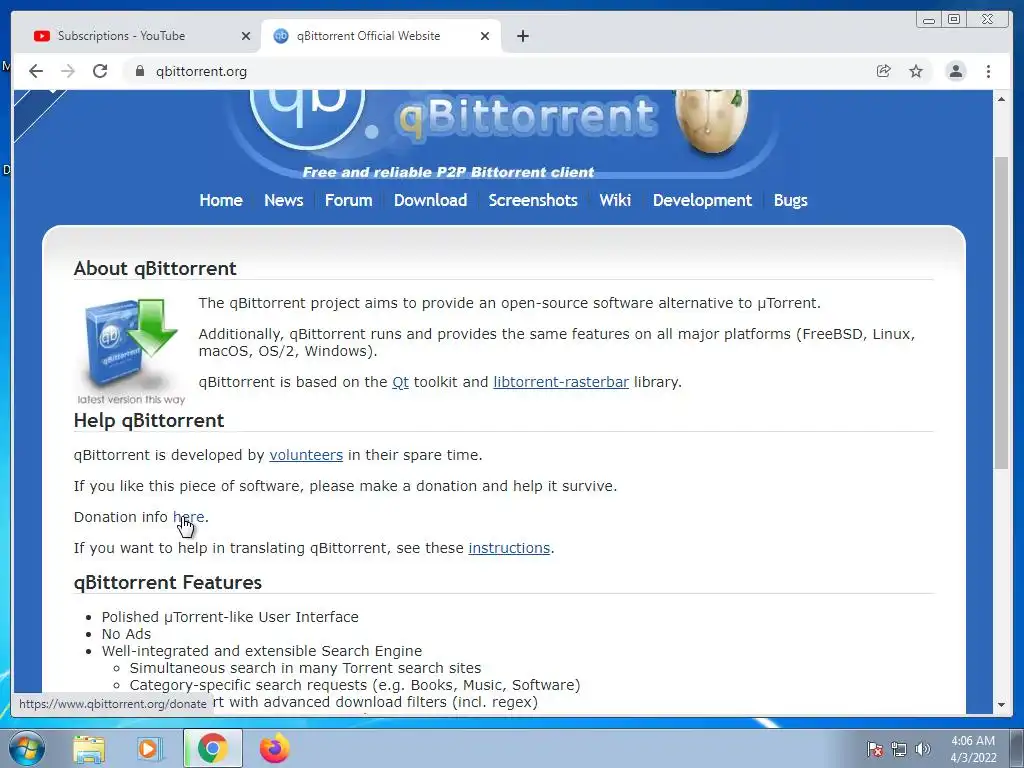Open the Bugs navigation link
The width and height of the screenshot is (1024, 768).
(790, 200)
